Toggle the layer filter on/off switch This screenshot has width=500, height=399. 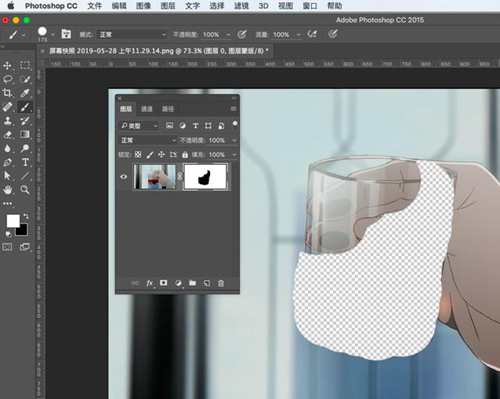[x=235, y=124]
